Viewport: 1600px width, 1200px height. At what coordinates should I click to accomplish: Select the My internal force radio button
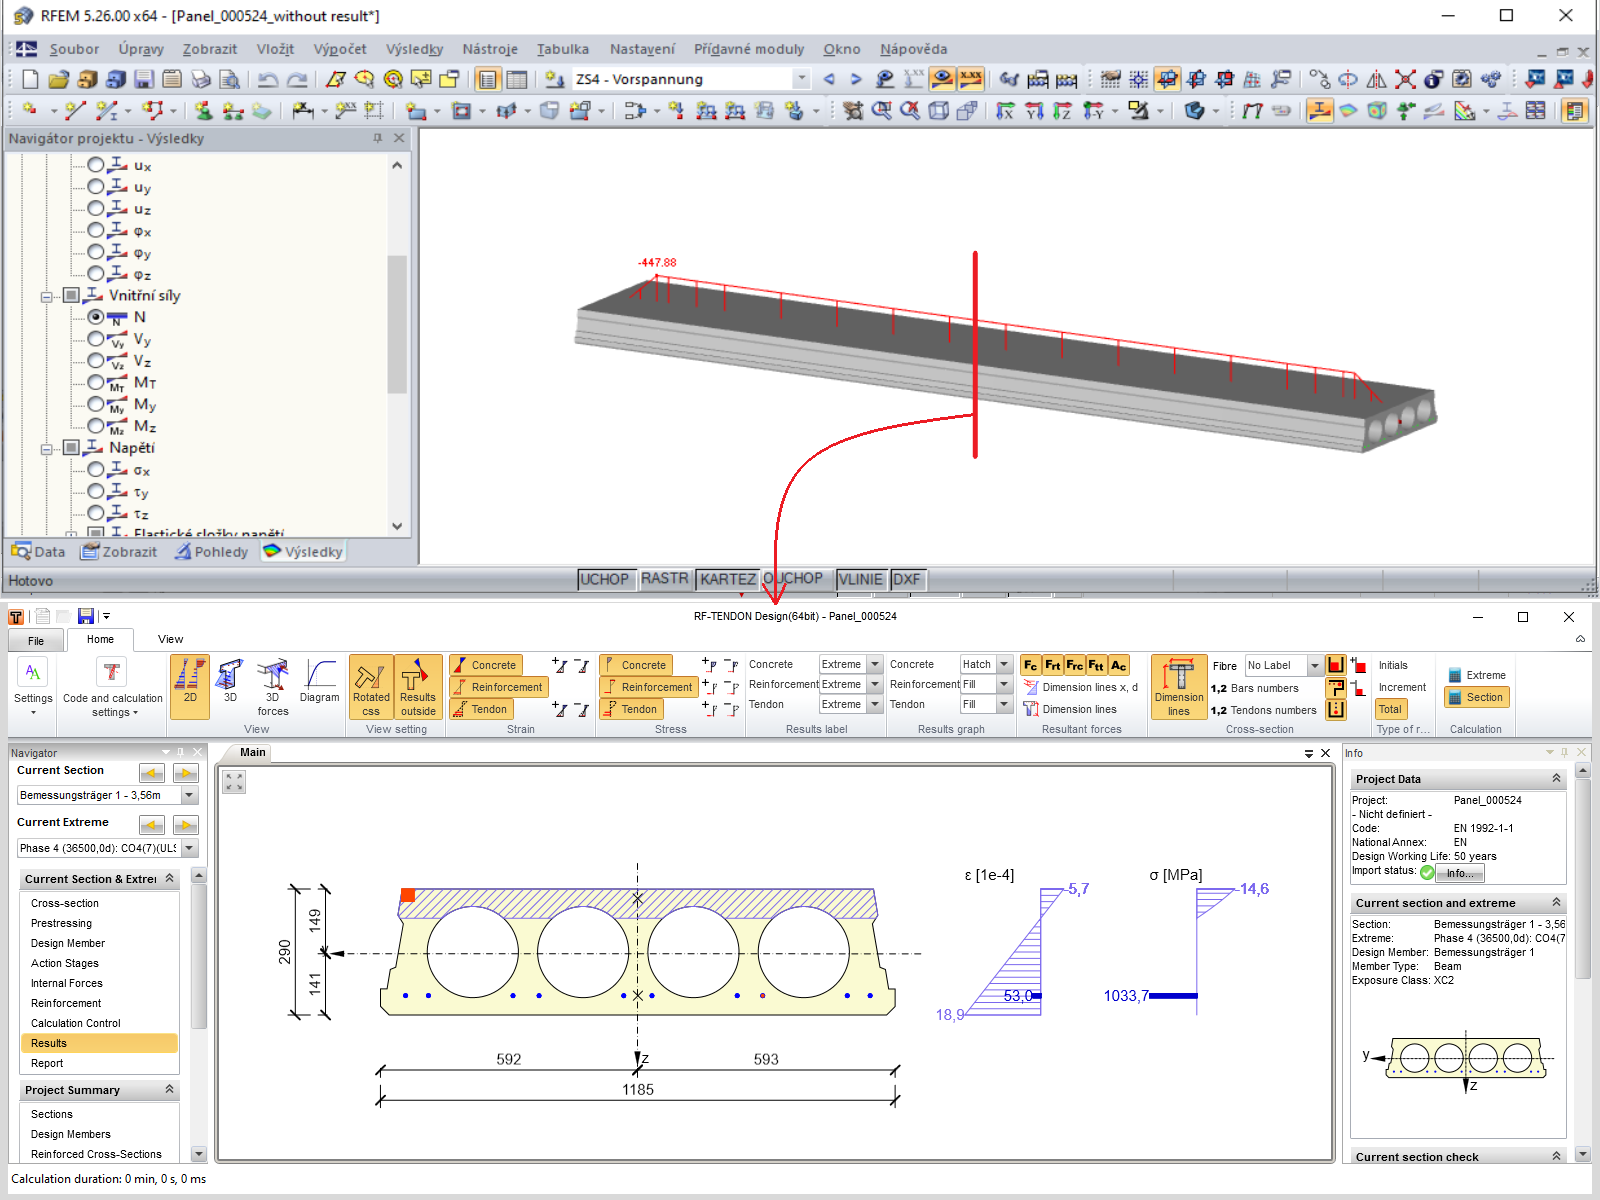96,404
